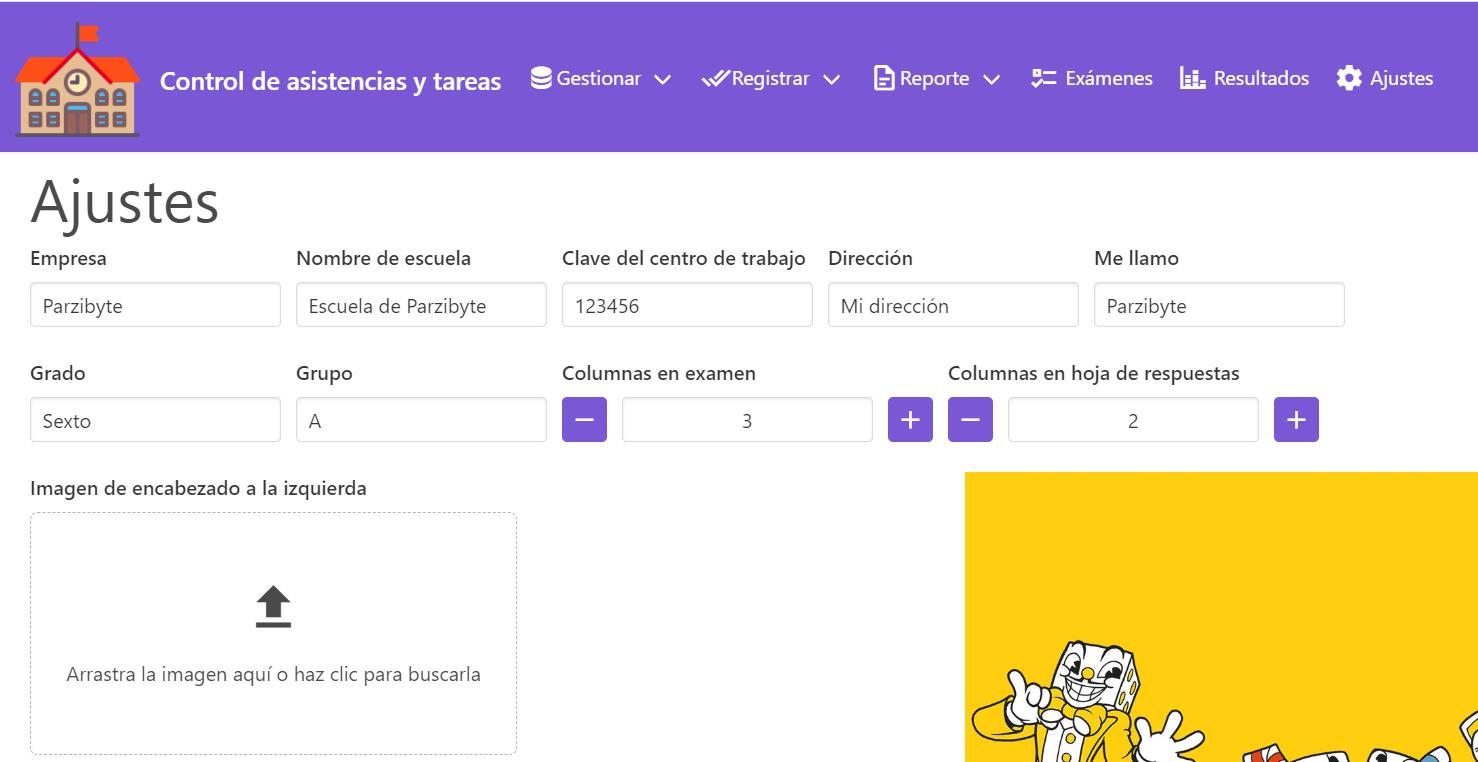Click the upload arrow icon

[273, 607]
